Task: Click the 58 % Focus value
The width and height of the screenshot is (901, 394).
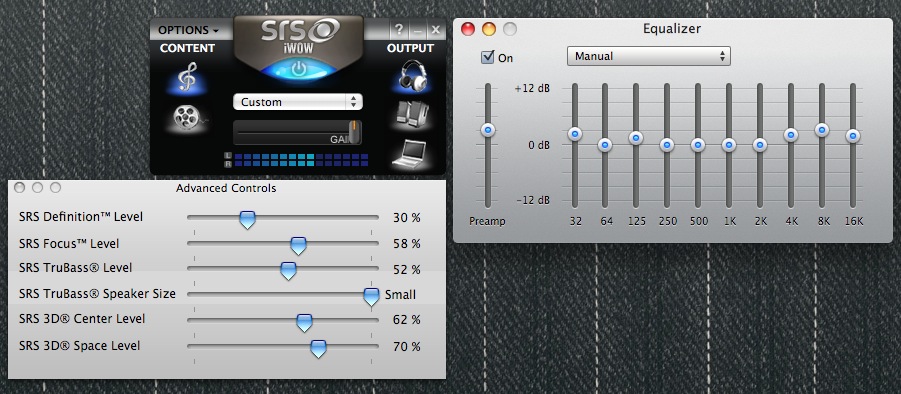Action: coord(407,244)
